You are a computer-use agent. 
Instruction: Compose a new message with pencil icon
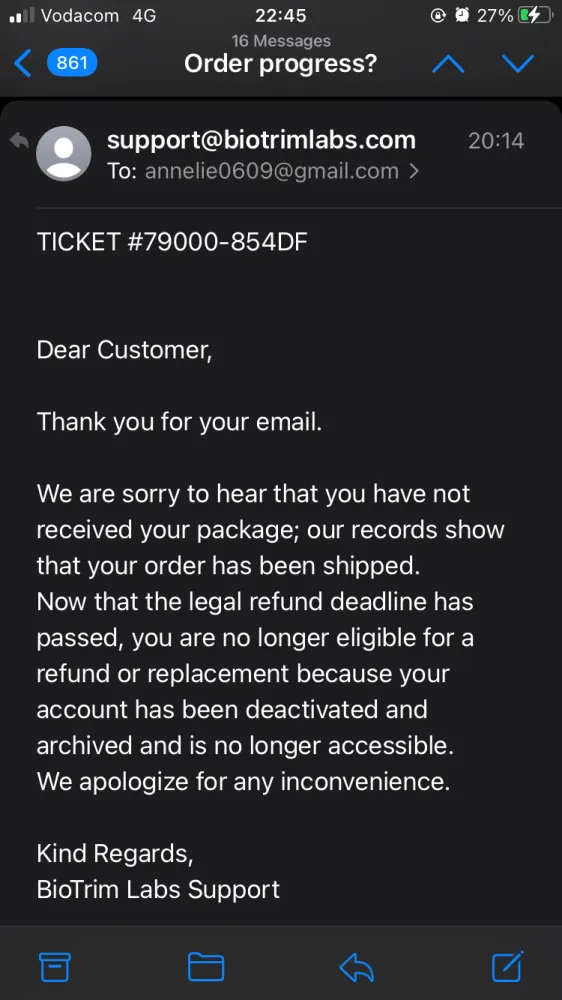click(508, 966)
